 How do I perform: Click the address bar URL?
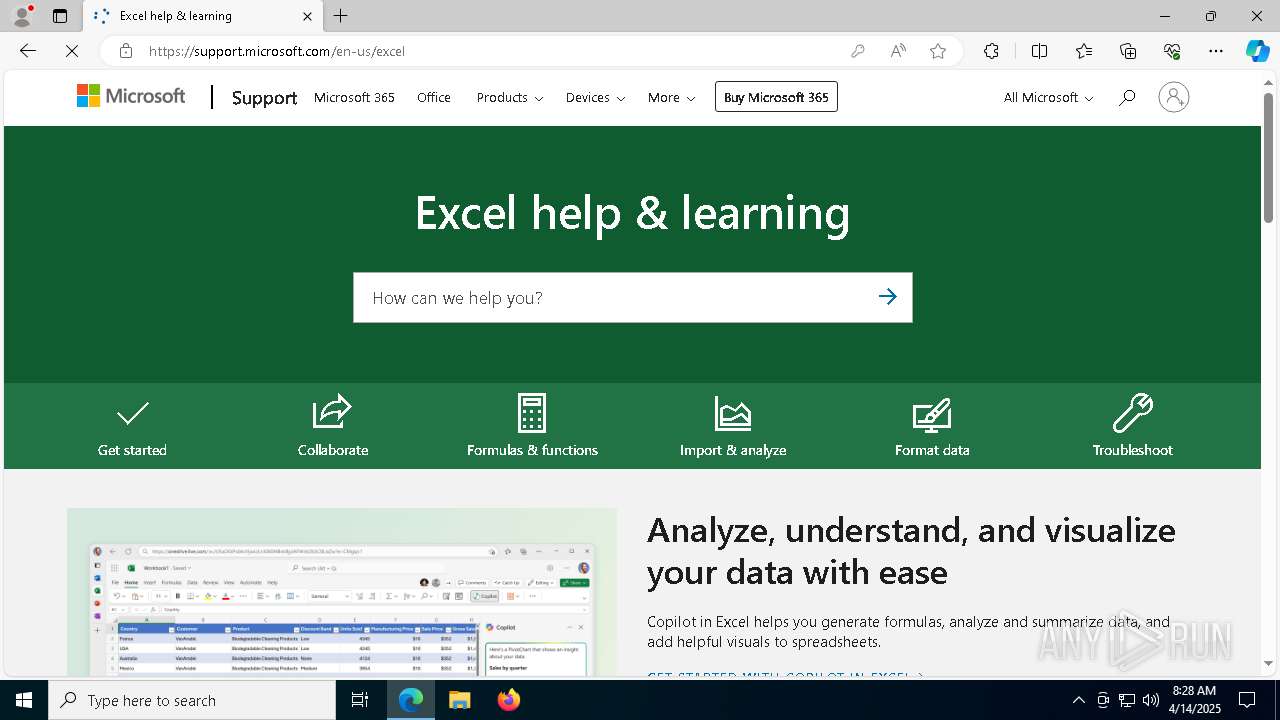(277, 51)
